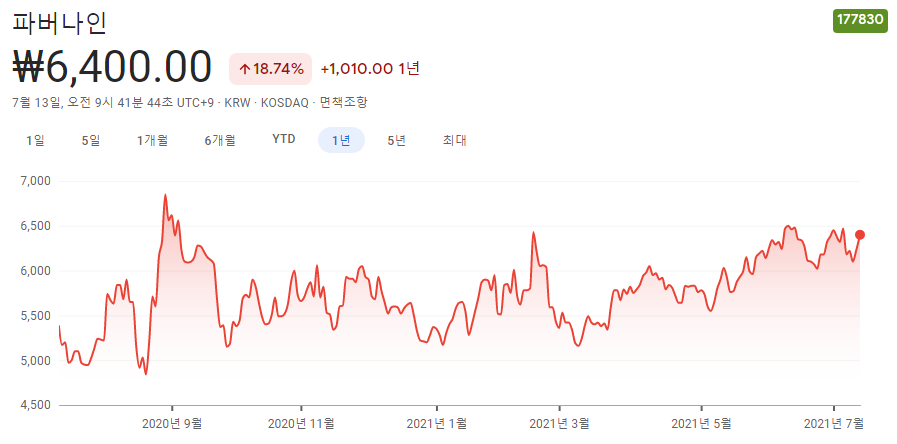The image size is (897, 444).
Task: Click the +1,010.00 1년 change text
Action: tap(370, 69)
